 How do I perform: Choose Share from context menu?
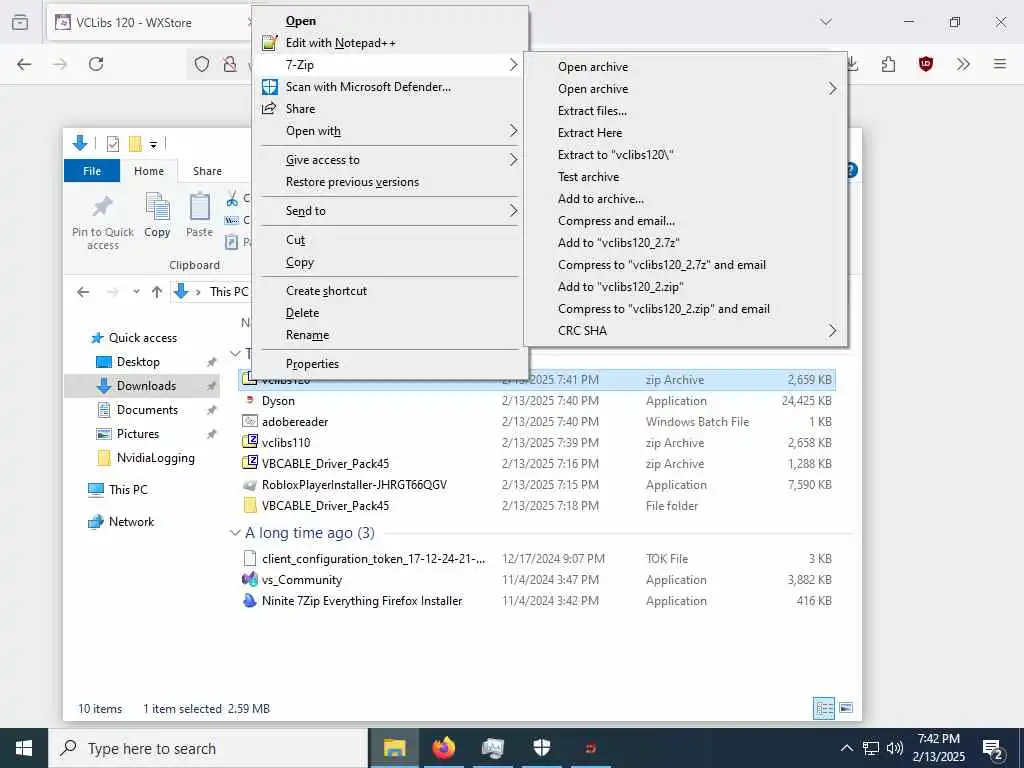click(x=390, y=109)
